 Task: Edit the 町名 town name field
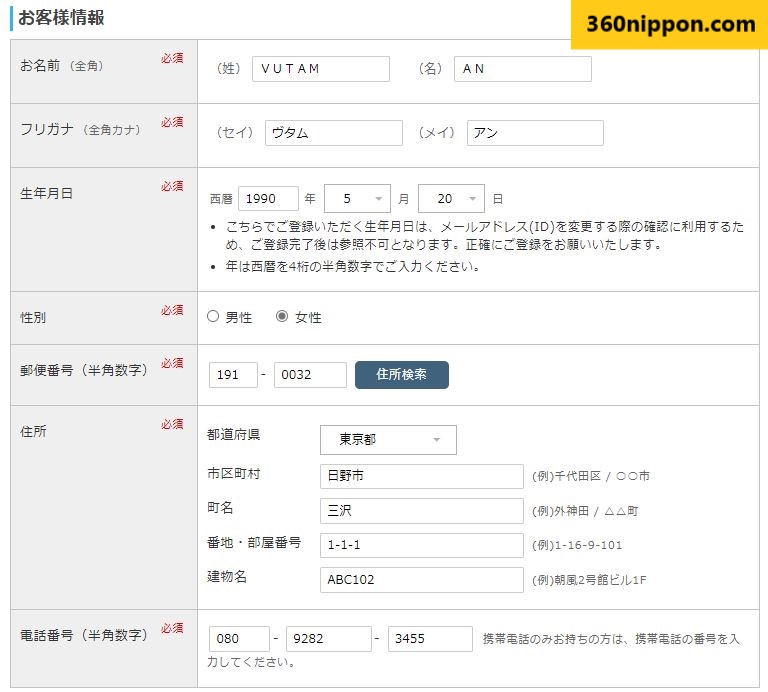coord(421,511)
